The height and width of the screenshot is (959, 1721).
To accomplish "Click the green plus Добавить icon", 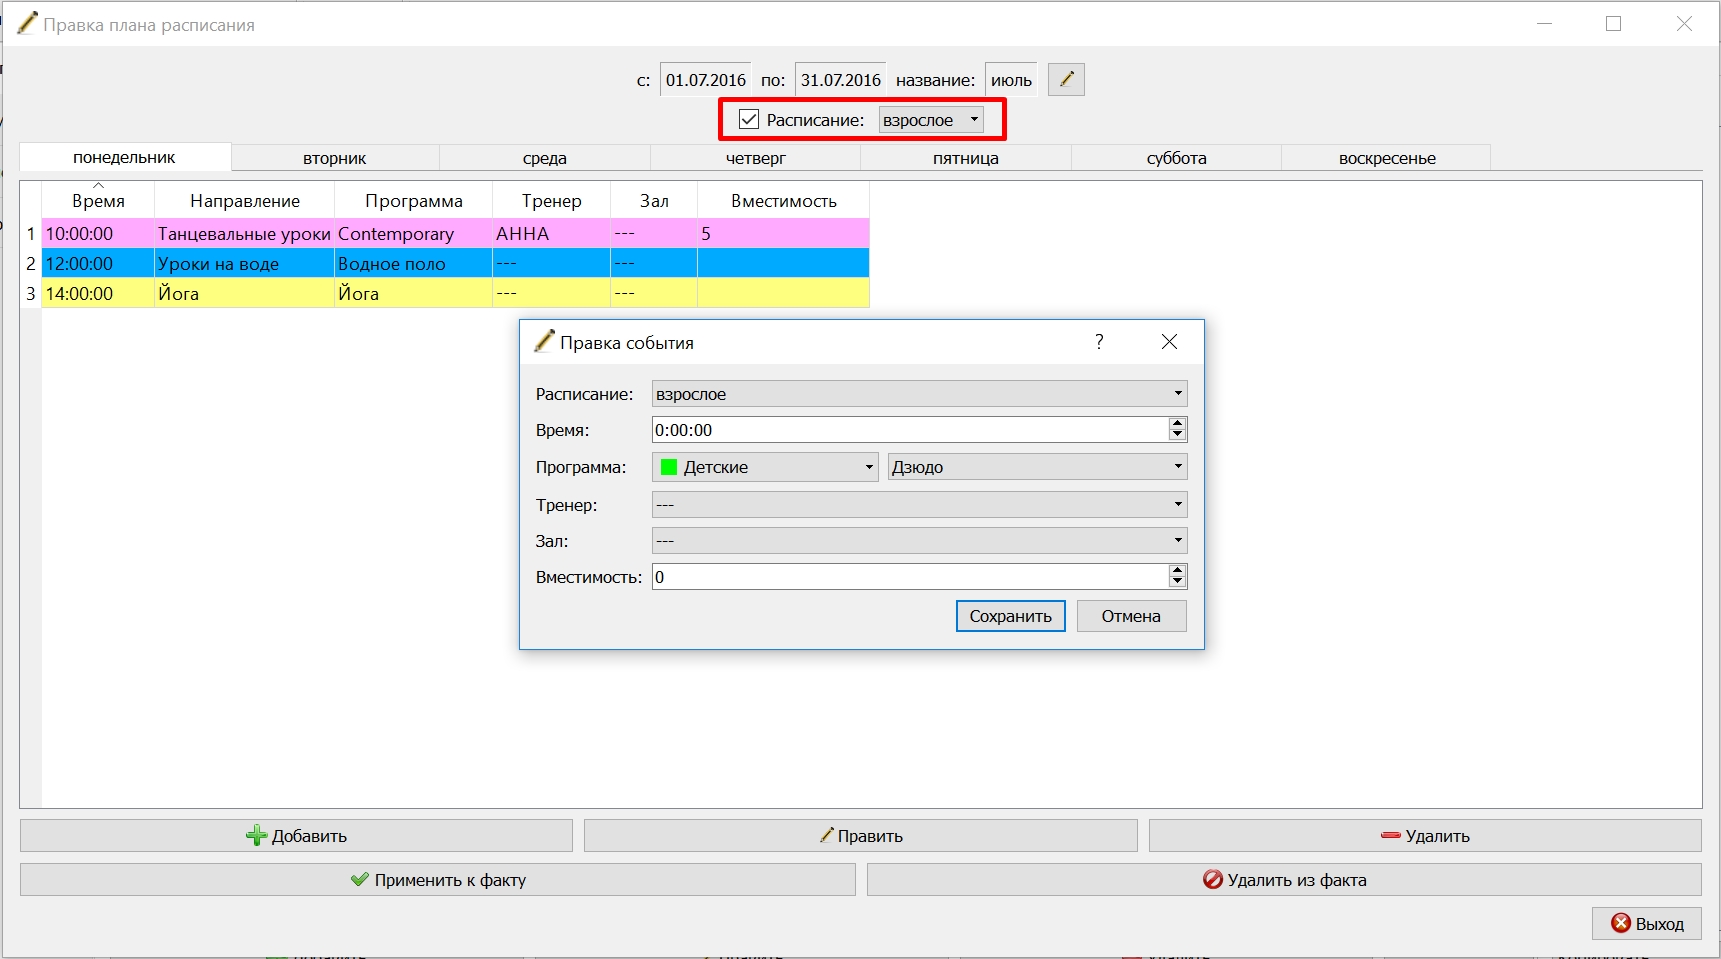I will tap(257, 836).
